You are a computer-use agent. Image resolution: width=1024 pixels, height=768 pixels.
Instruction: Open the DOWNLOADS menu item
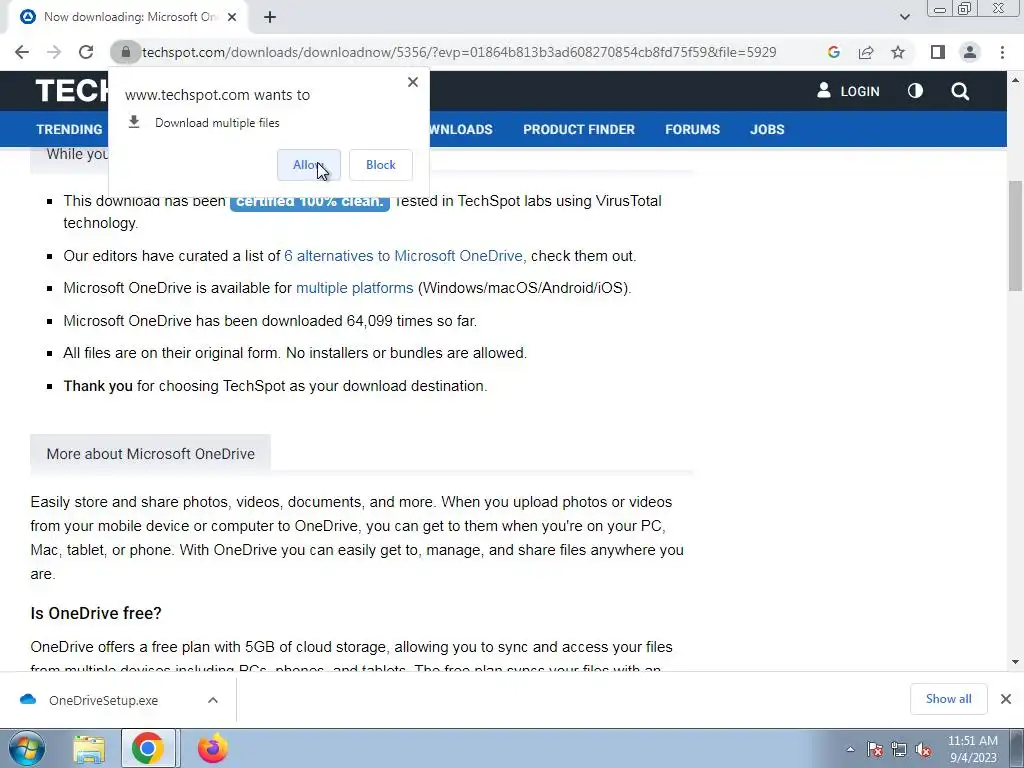pos(461,129)
